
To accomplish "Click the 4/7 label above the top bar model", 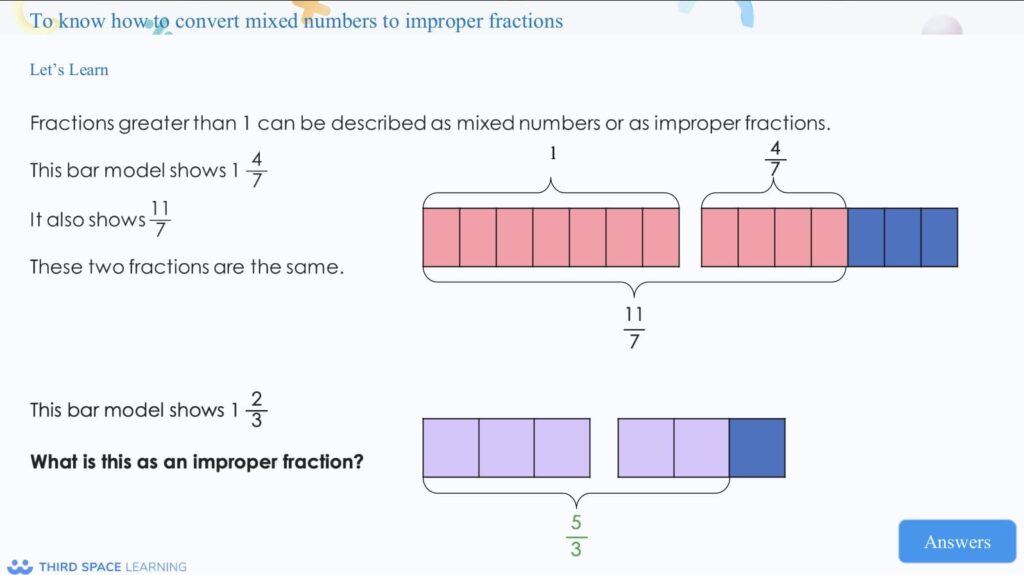I will point(775,159).
